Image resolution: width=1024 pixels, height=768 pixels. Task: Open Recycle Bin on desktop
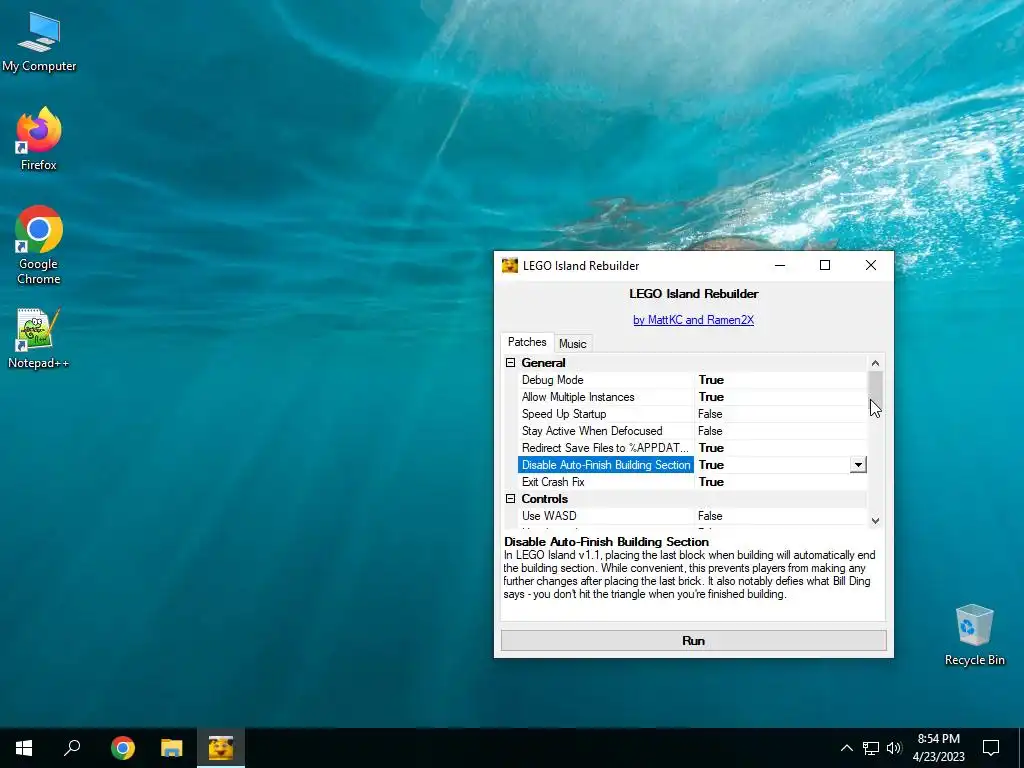(974, 635)
